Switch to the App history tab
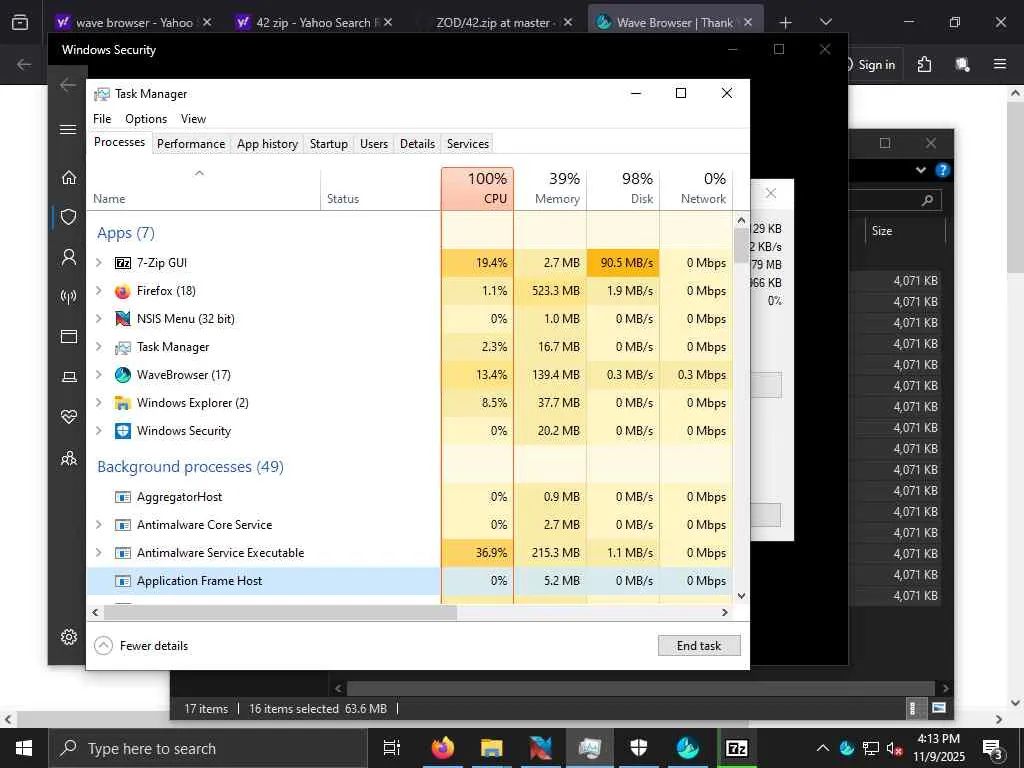1024x768 pixels. coord(267,144)
